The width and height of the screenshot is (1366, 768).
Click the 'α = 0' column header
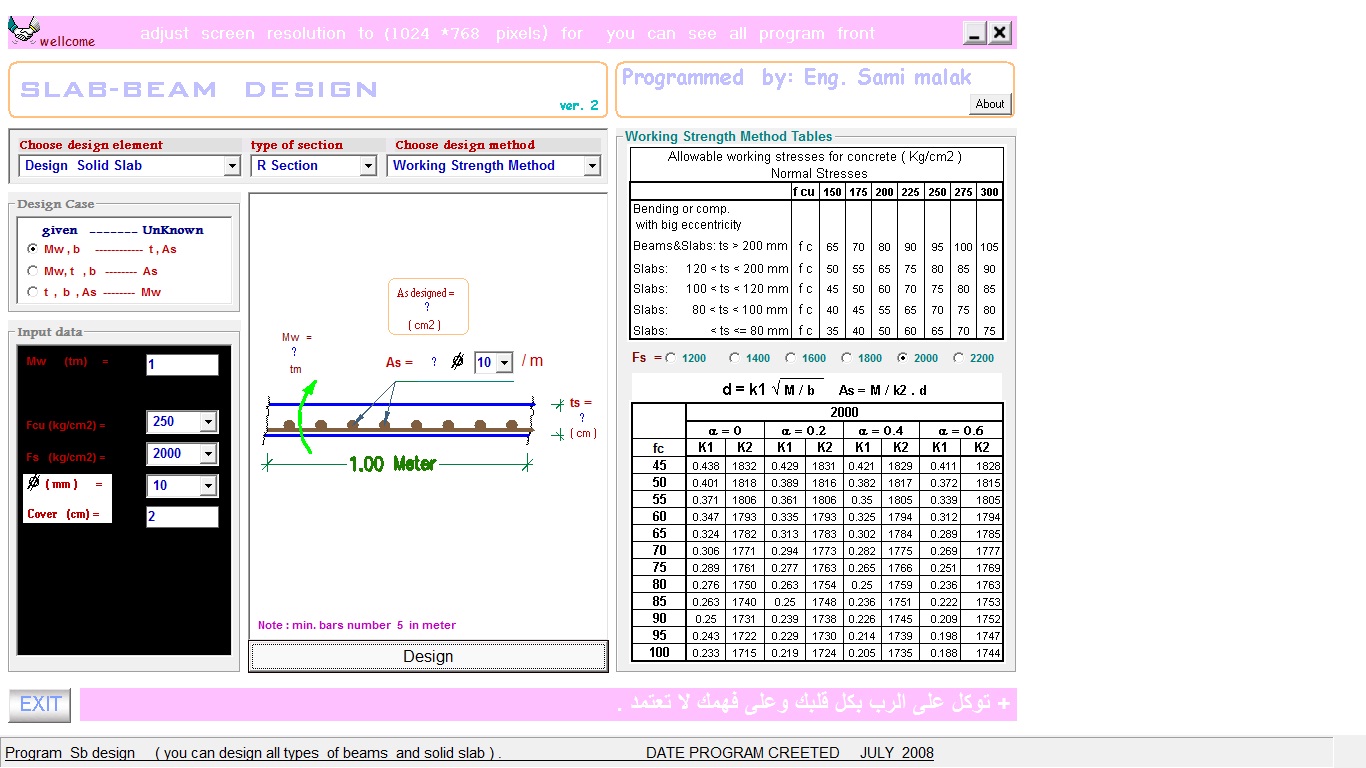[x=725, y=430]
